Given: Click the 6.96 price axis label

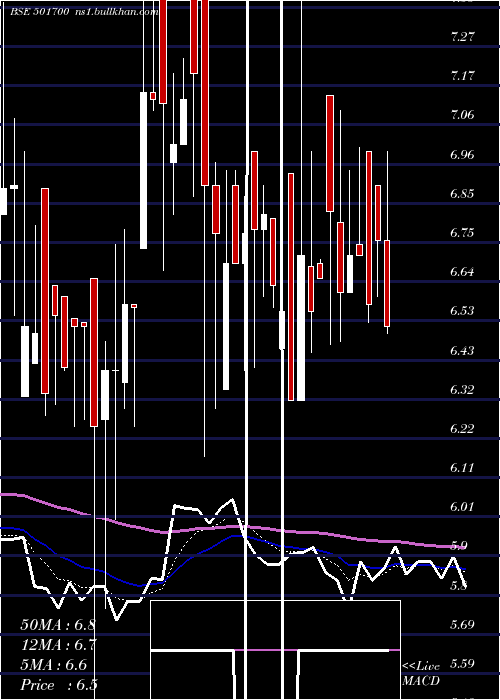Looking at the screenshot, I should coord(462,154).
